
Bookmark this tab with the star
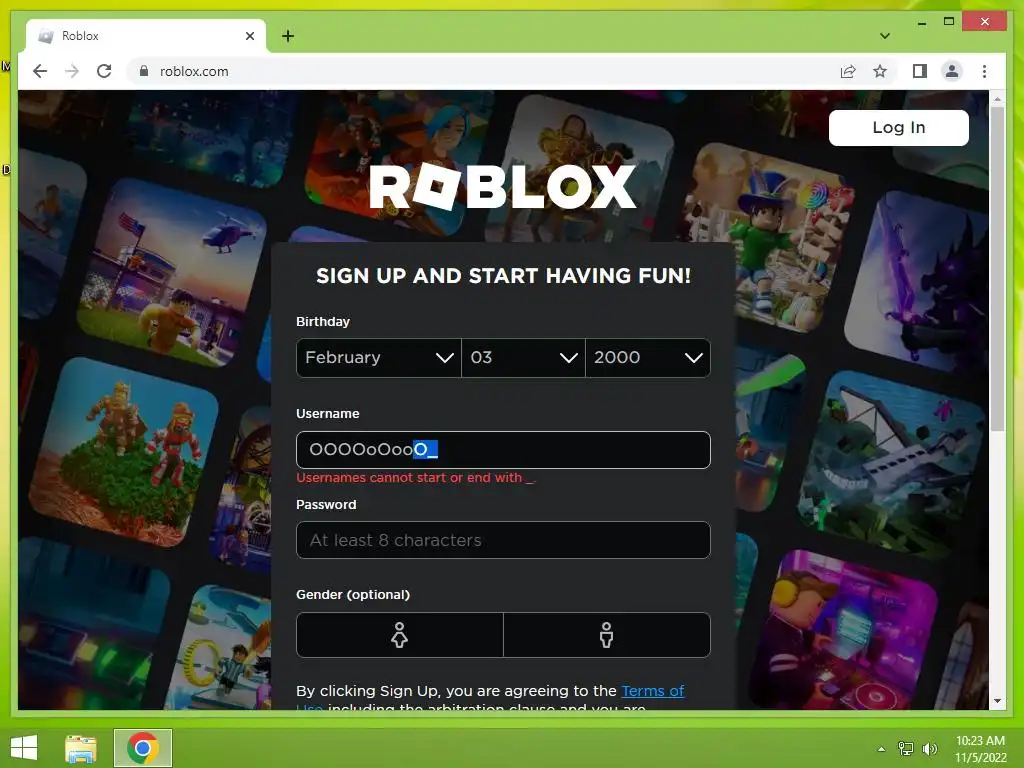880,71
